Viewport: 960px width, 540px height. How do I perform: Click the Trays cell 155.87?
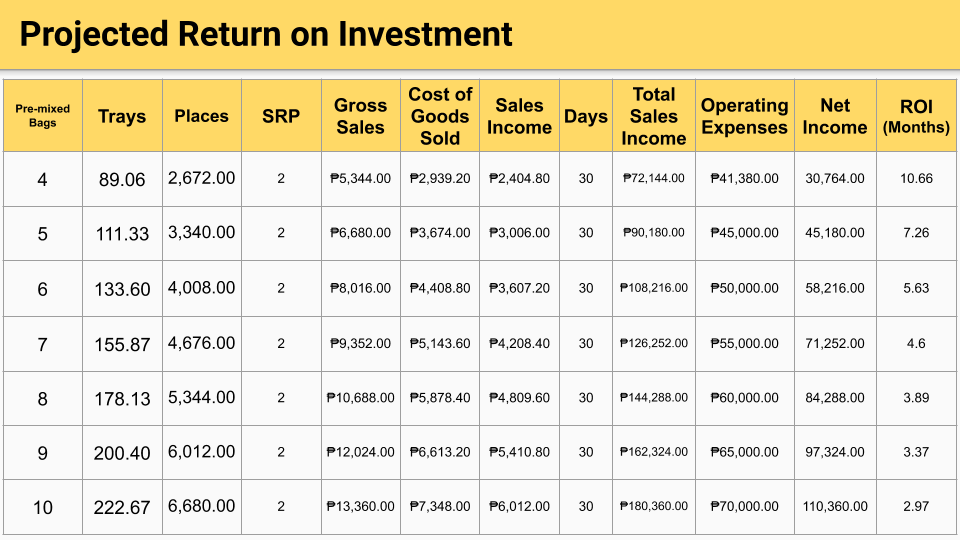pyautogui.click(x=122, y=345)
